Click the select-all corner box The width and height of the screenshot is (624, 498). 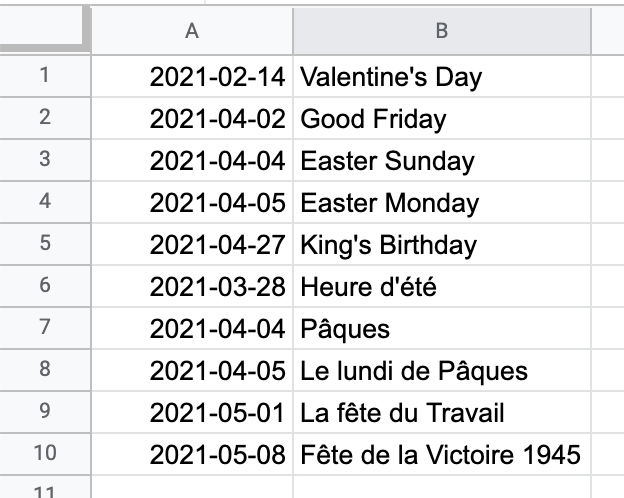pyautogui.click(x=42, y=26)
